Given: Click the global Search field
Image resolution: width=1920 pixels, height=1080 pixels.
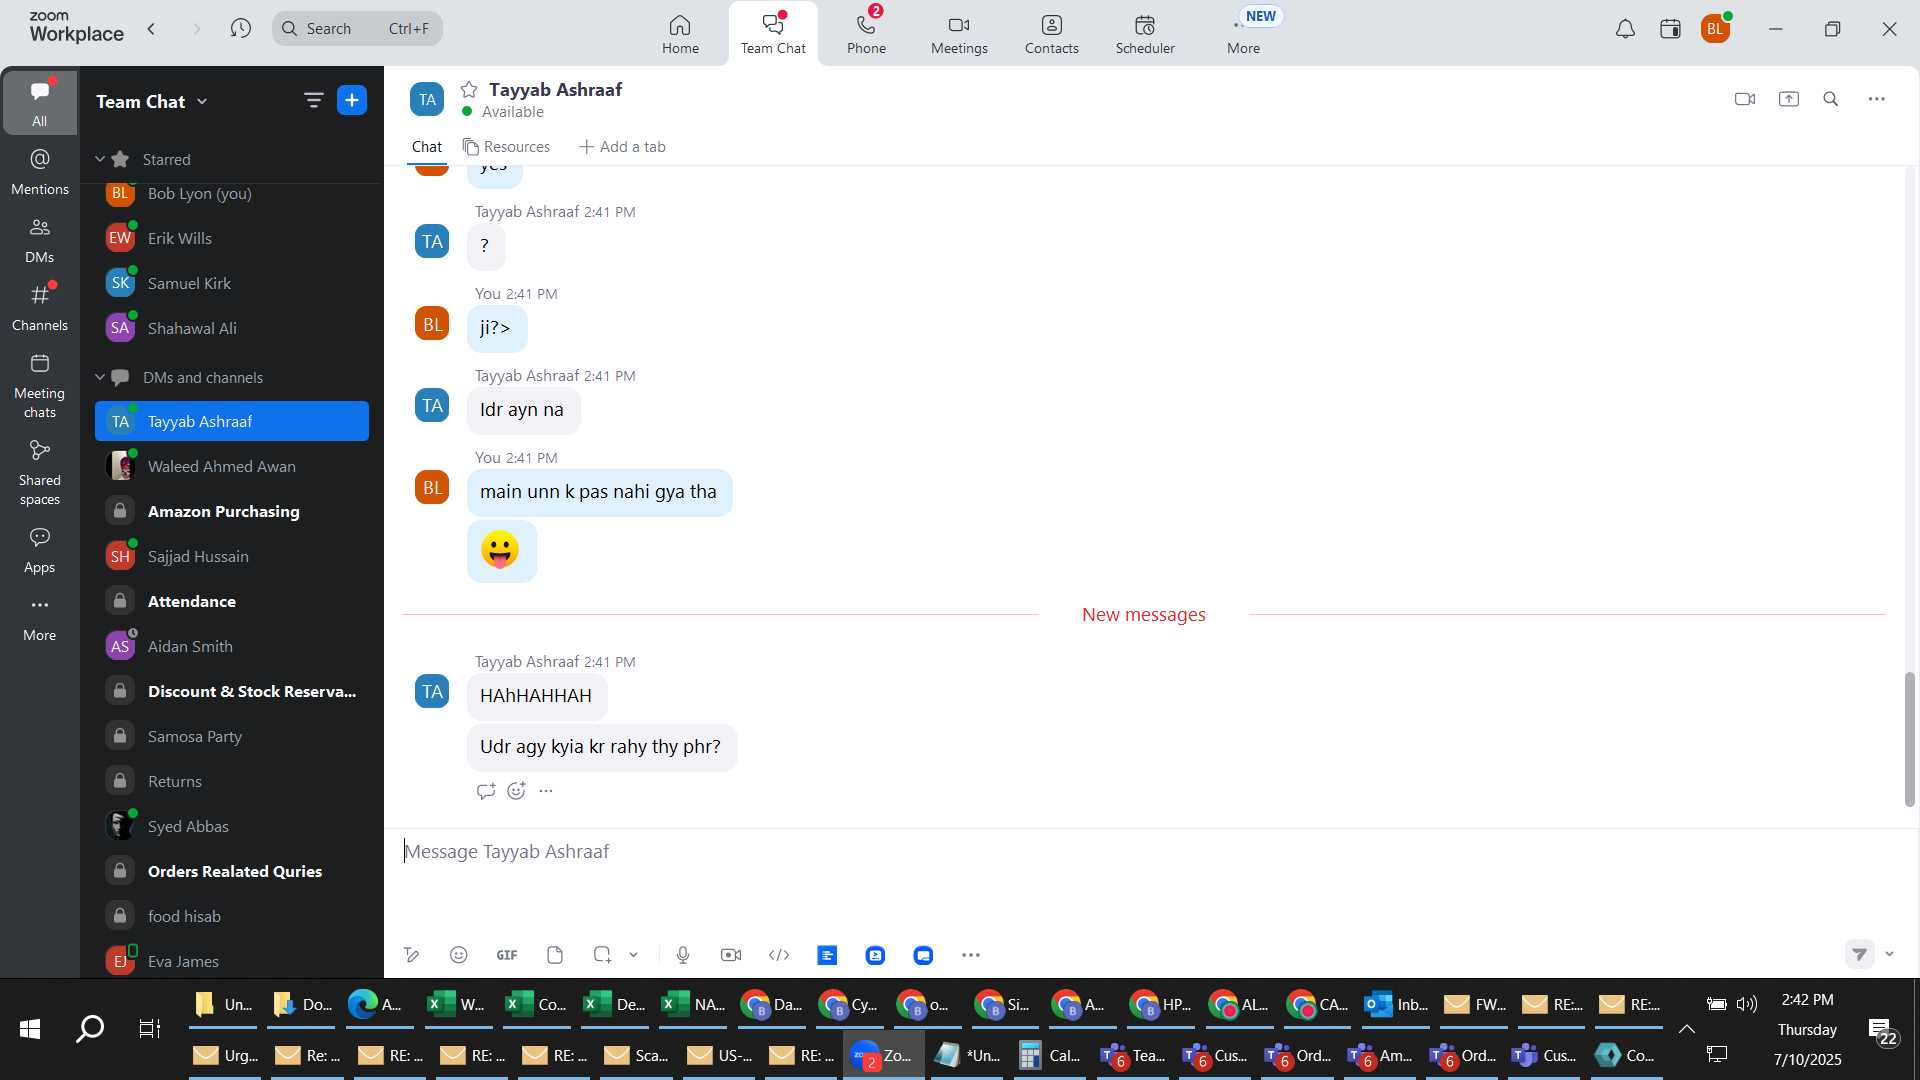Looking at the screenshot, I should click(357, 28).
